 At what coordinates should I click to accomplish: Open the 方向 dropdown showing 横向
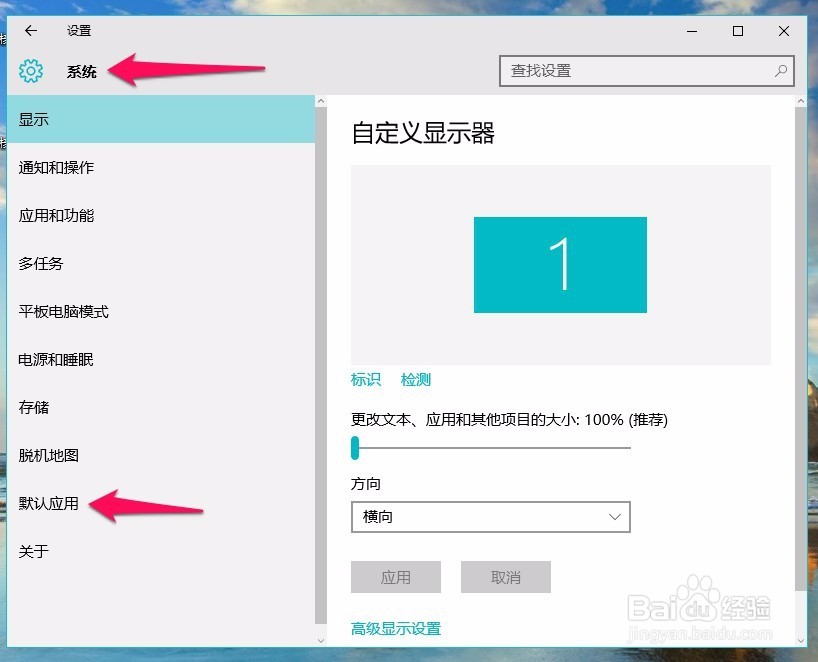click(490, 517)
